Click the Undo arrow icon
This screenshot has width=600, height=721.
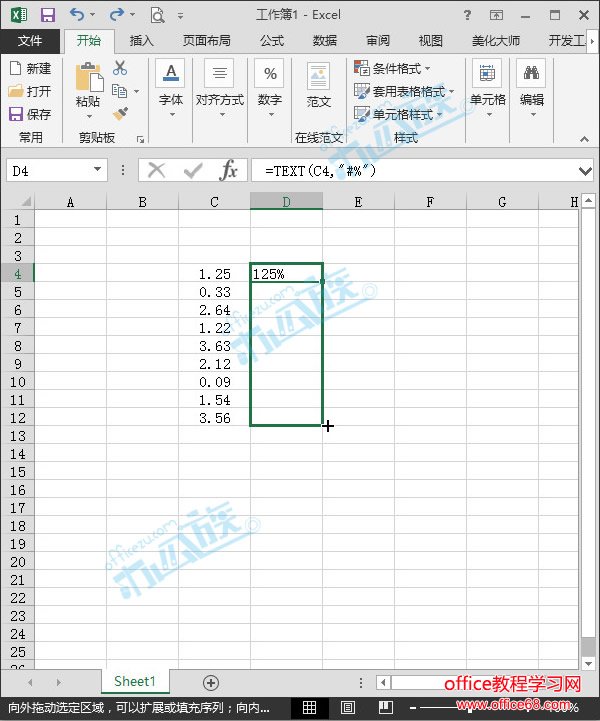coord(77,15)
